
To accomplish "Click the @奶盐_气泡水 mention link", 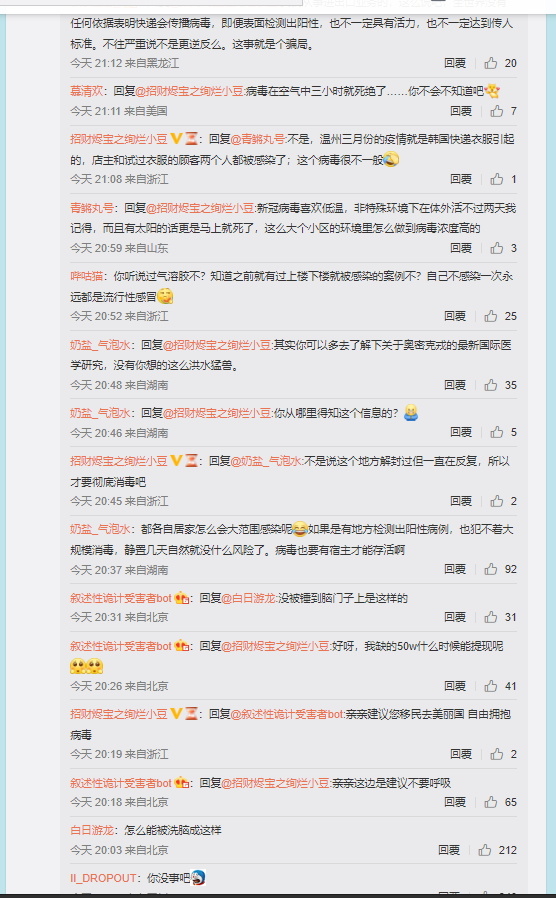I will pos(266,461).
